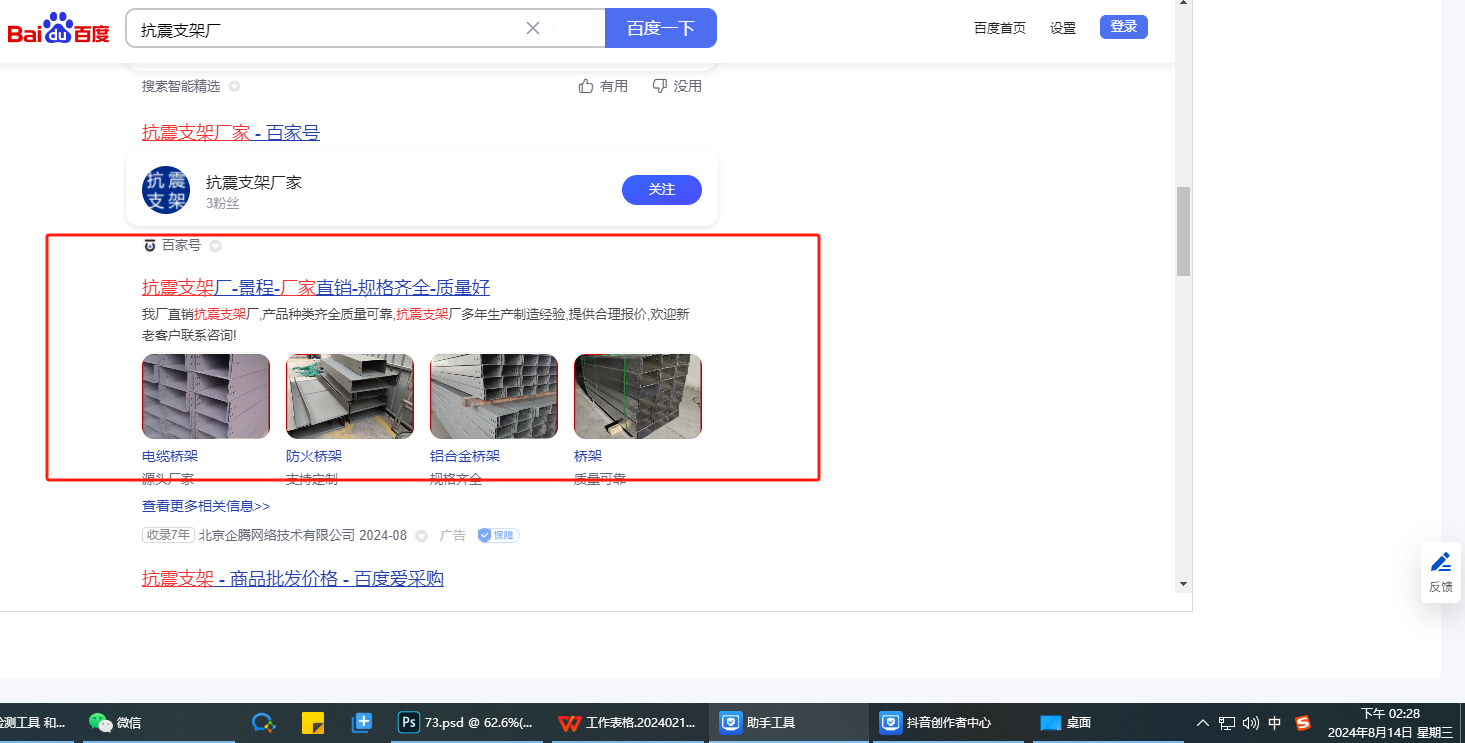Click the thumbs-down 没用 icon
This screenshot has width=1465, height=743.
click(660, 86)
